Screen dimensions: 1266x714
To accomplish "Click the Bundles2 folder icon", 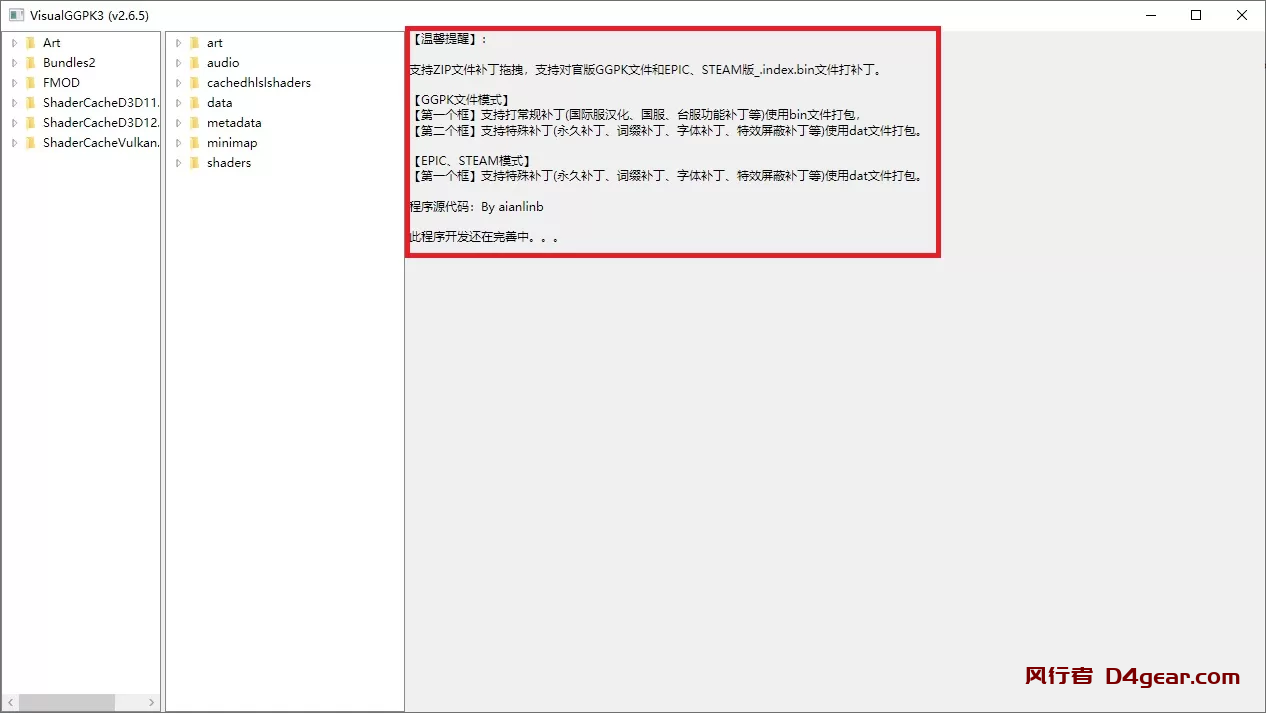I will click(30, 63).
